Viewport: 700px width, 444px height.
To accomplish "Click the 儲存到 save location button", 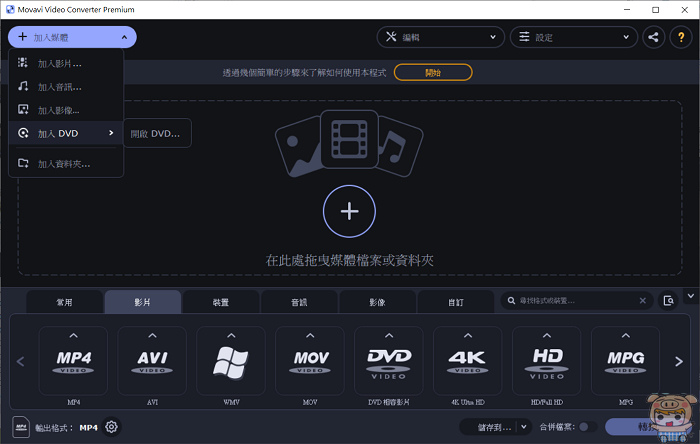I will click(489, 427).
